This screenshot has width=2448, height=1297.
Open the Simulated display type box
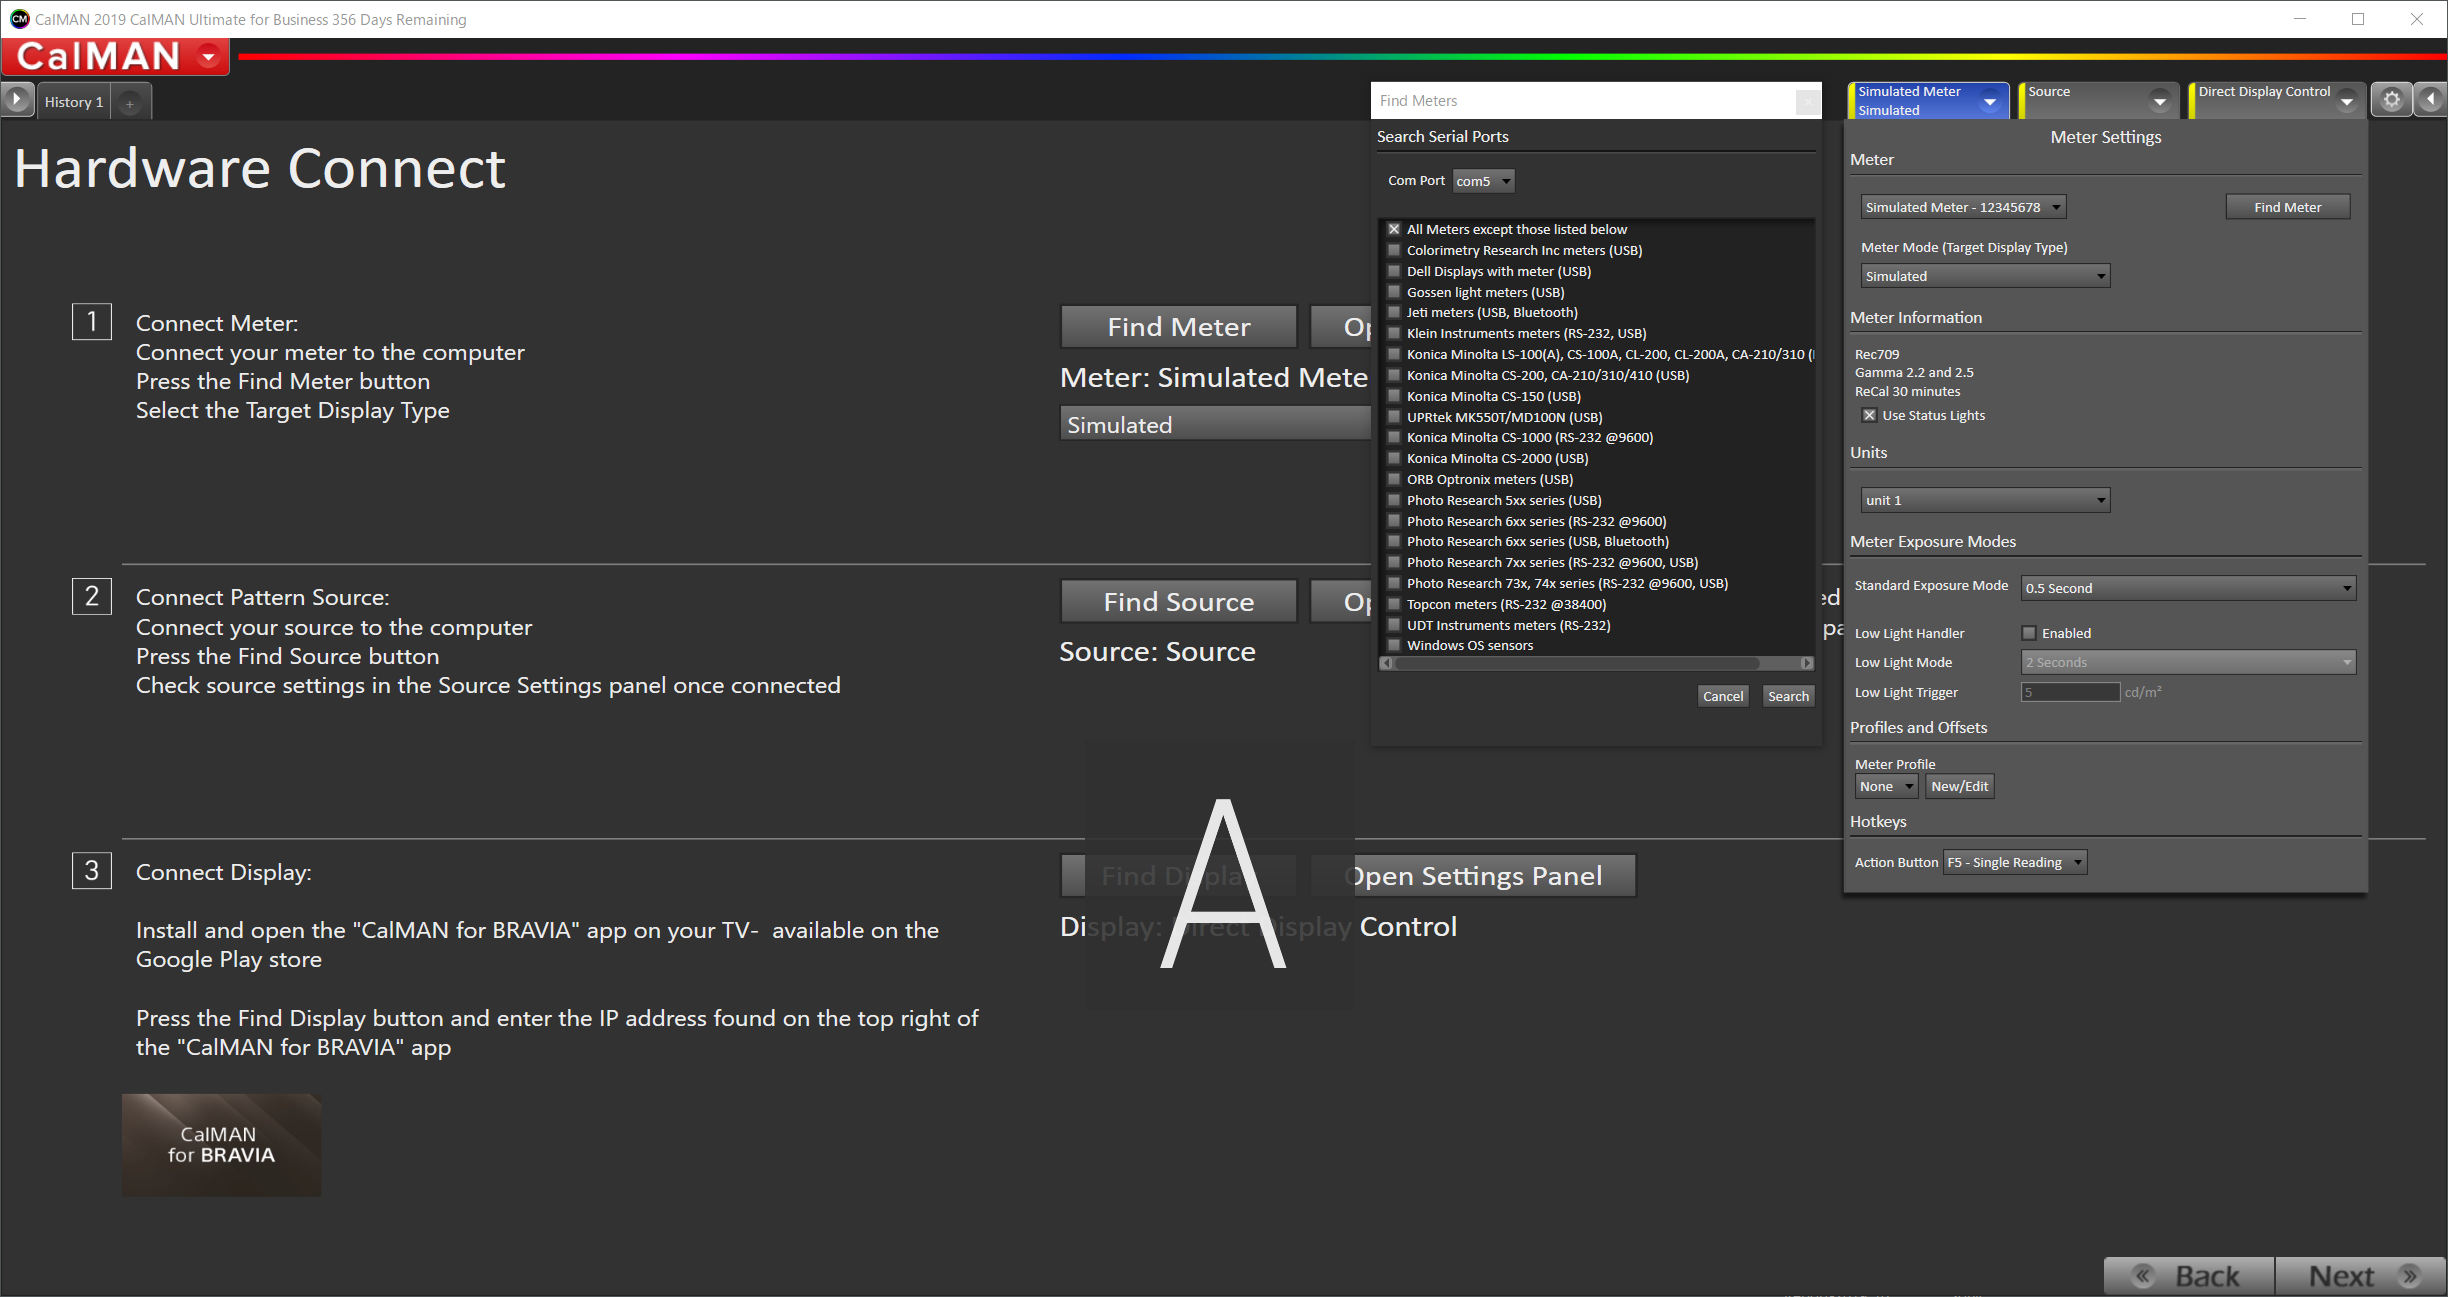[x=1215, y=425]
